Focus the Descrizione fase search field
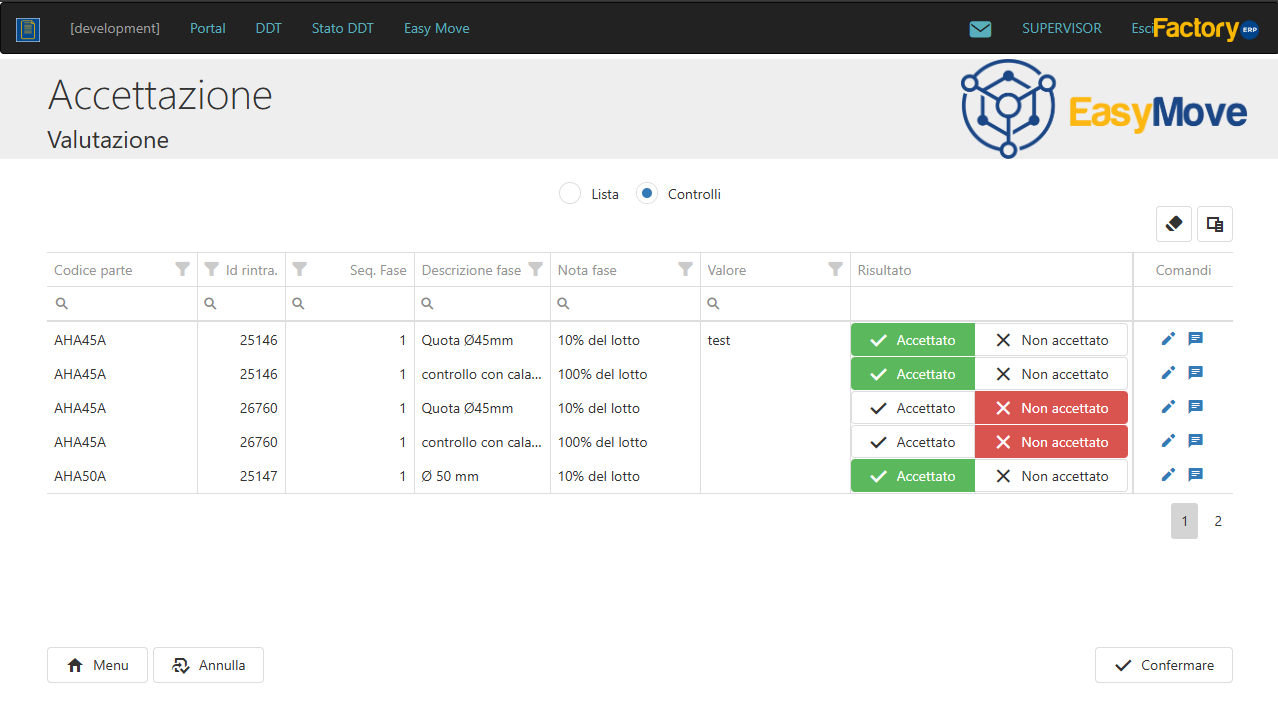Image resolution: width=1278 pixels, height=722 pixels. (x=482, y=303)
